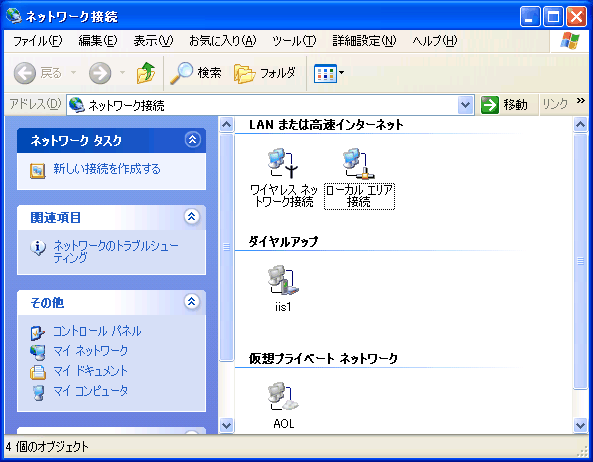The height and width of the screenshot is (462, 593).
Task: Open the 検索 search toolbar button
Action: click(x=196, y=73)
